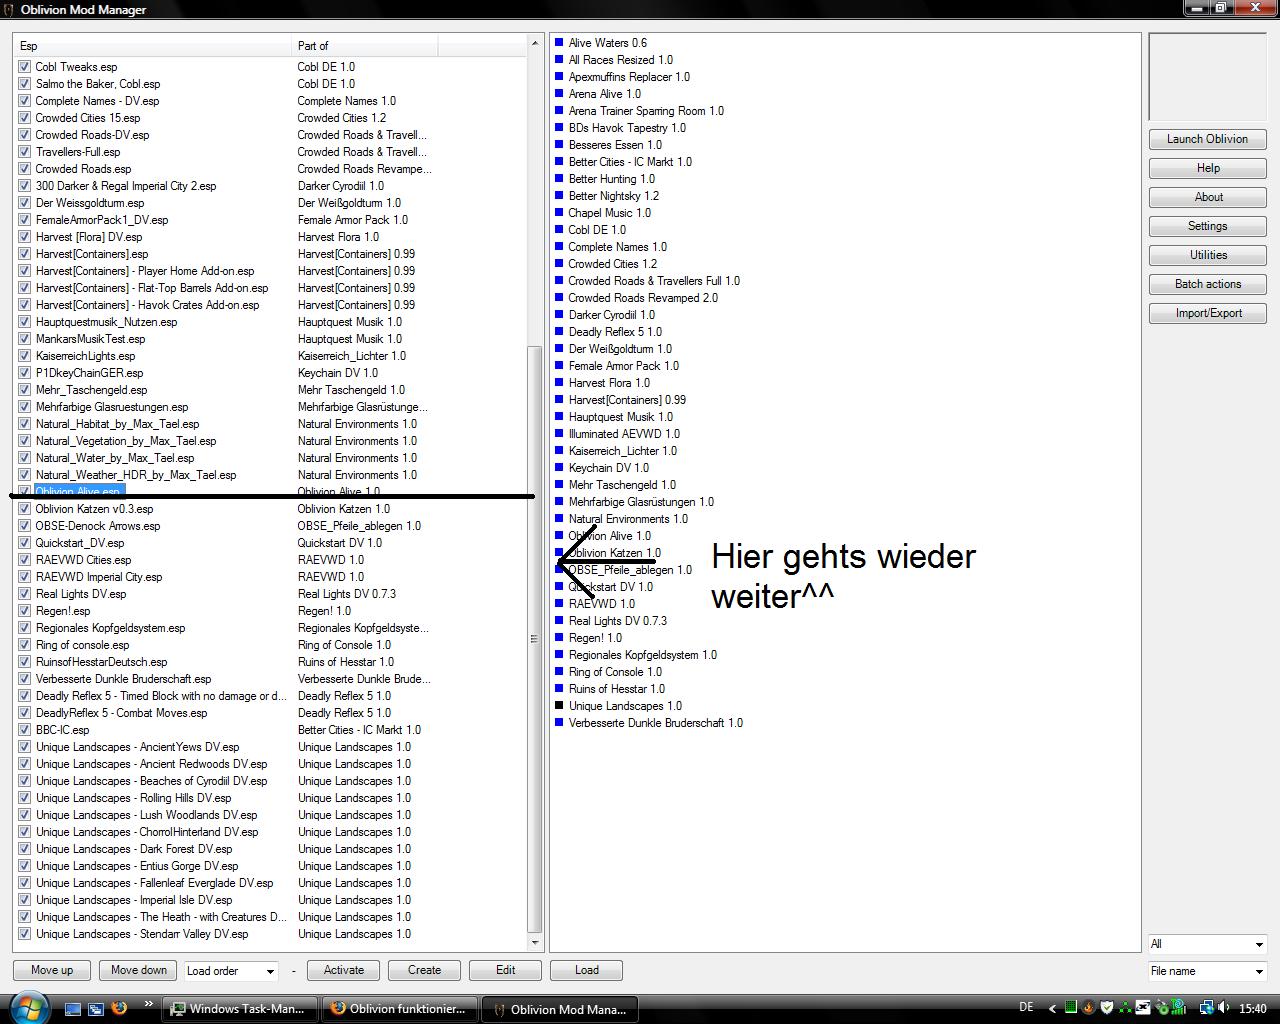This screenshot has height=1024, width=1280.
Task: Select Ruins of Hesstar 1.0 in mod list
Action: coord(616,689)
